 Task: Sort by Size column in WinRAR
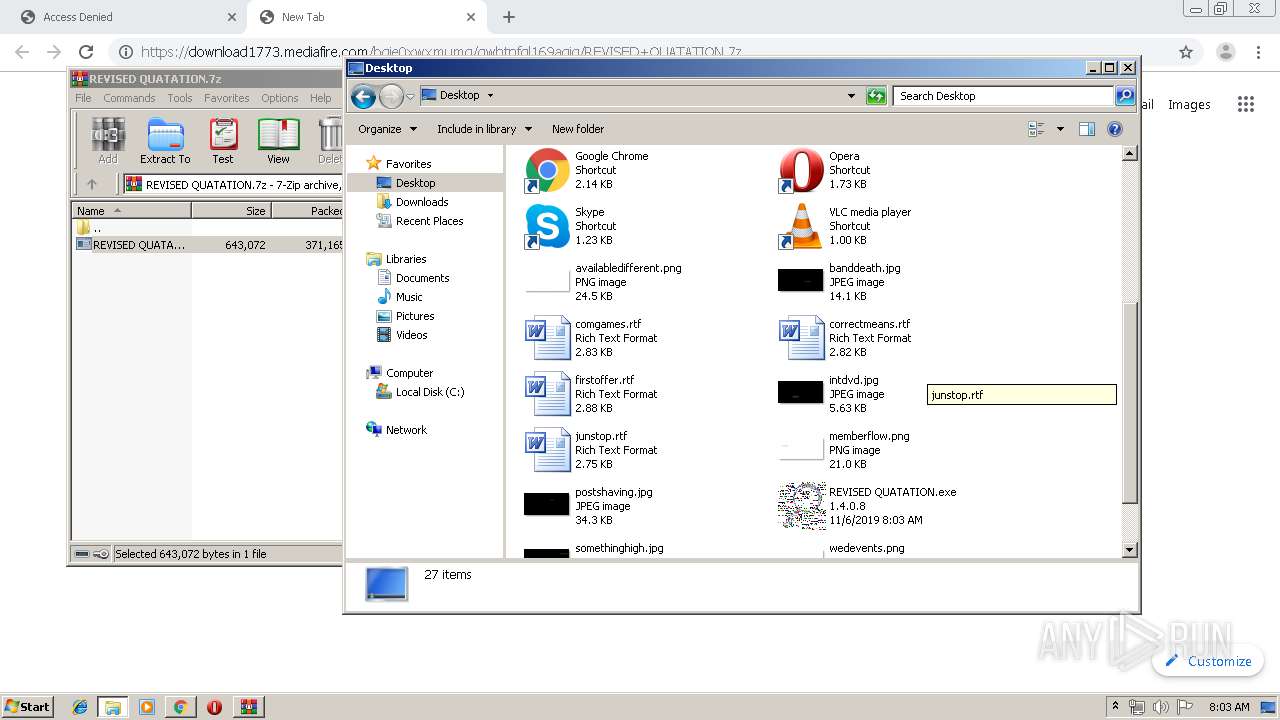231,211
